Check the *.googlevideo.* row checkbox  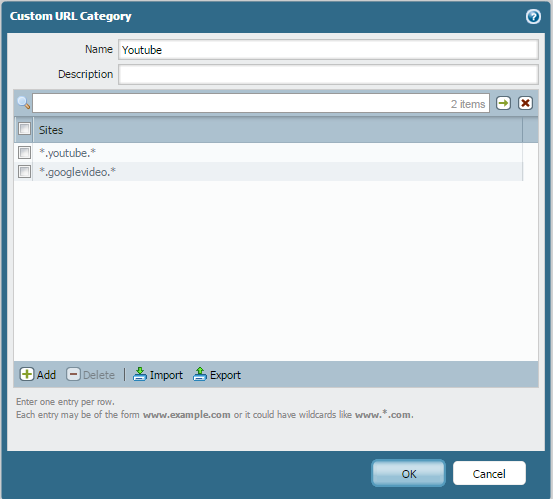click(24, 171)
